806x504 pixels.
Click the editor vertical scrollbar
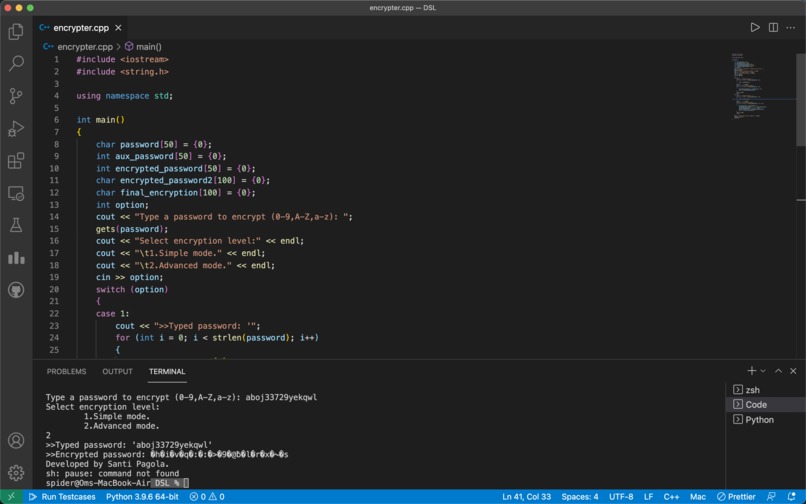click(801, 98)
